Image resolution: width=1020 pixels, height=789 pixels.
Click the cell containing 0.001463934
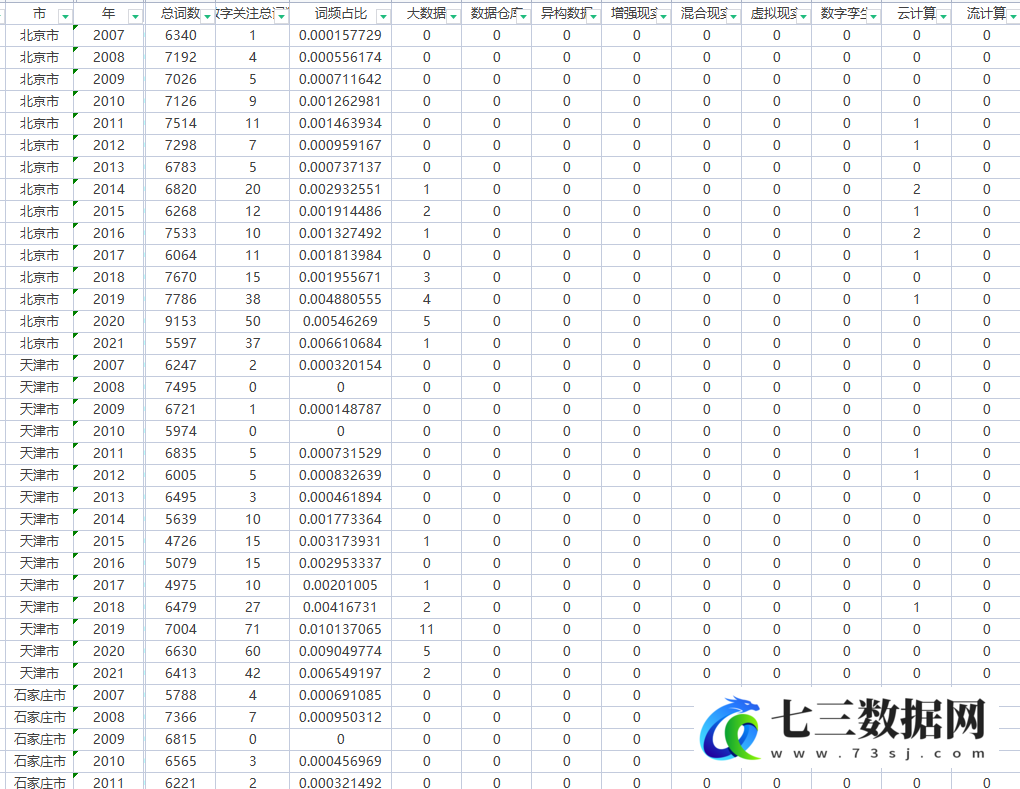point(340,124)
